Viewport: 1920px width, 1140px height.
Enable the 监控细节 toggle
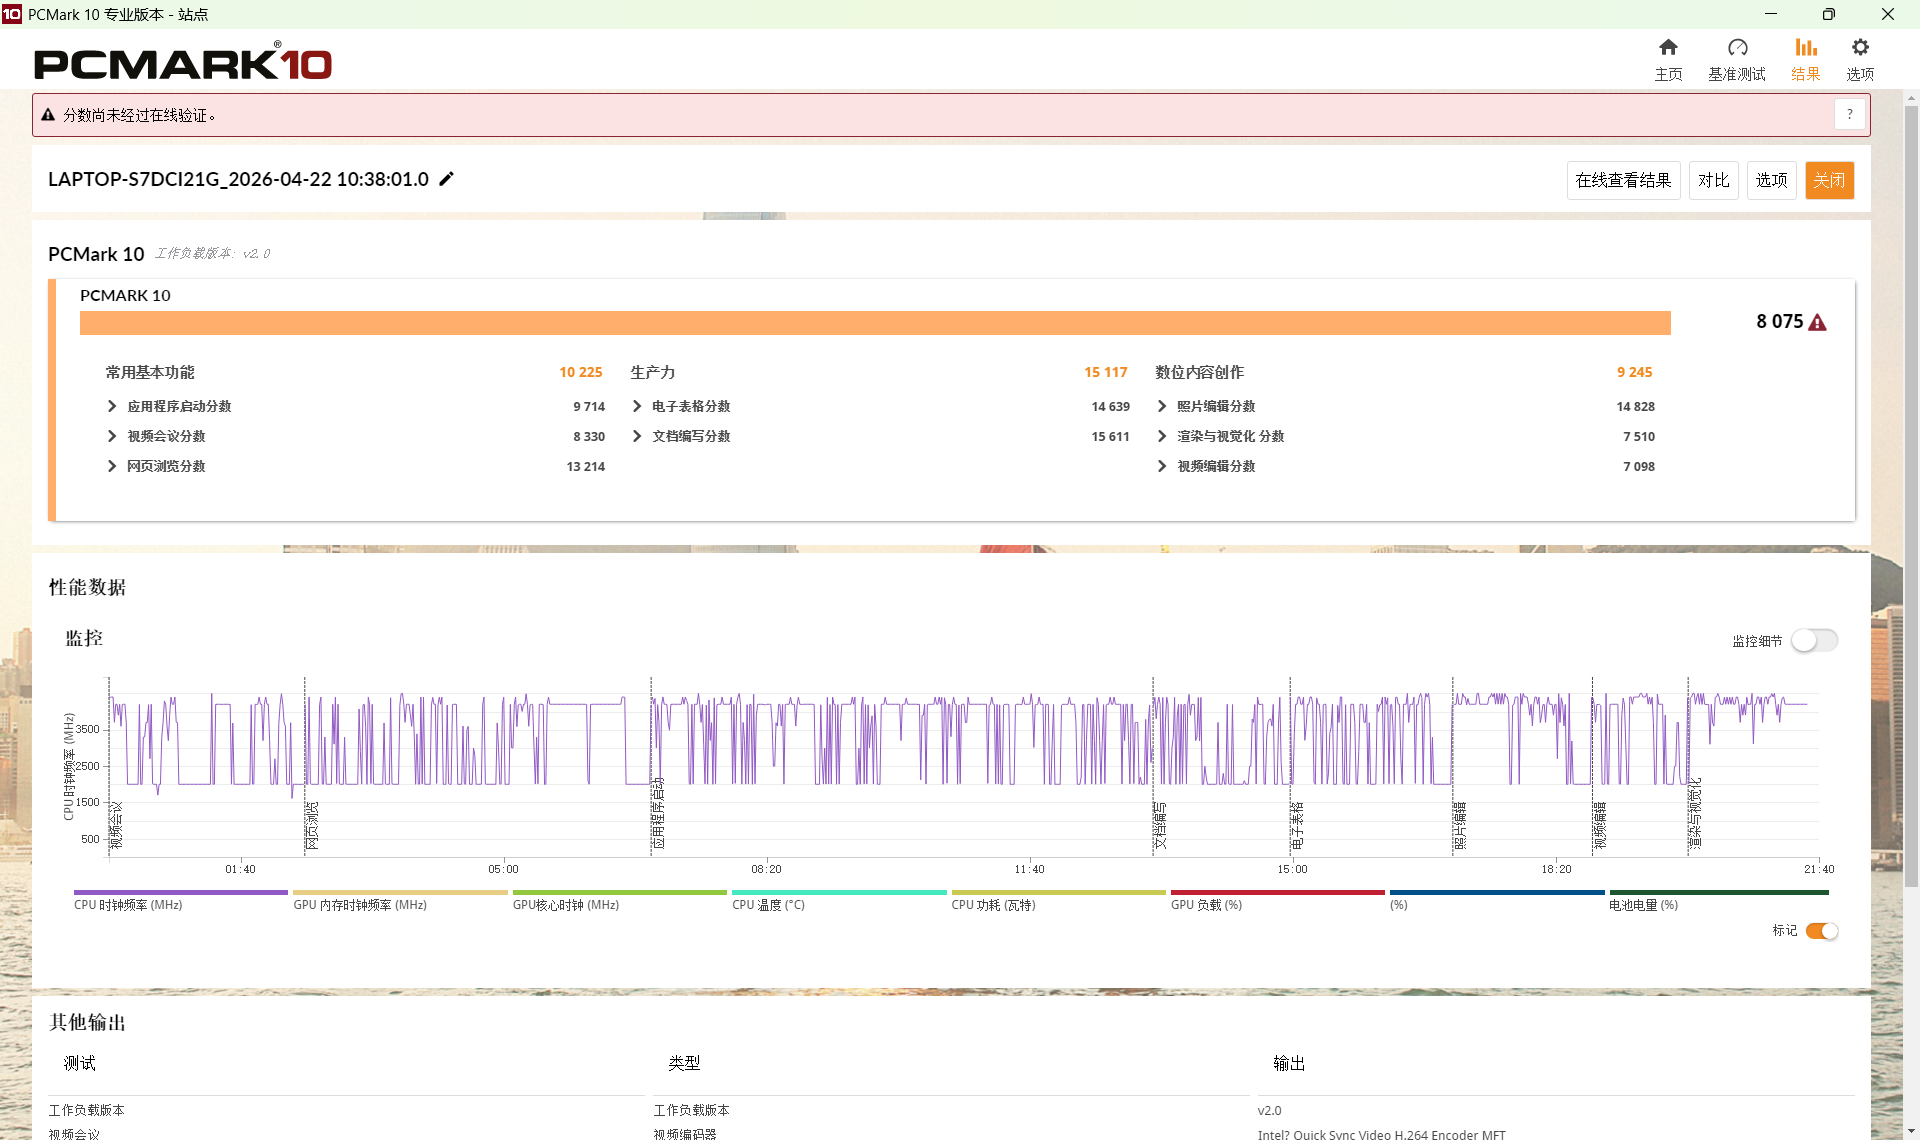tap(1814, 640)
